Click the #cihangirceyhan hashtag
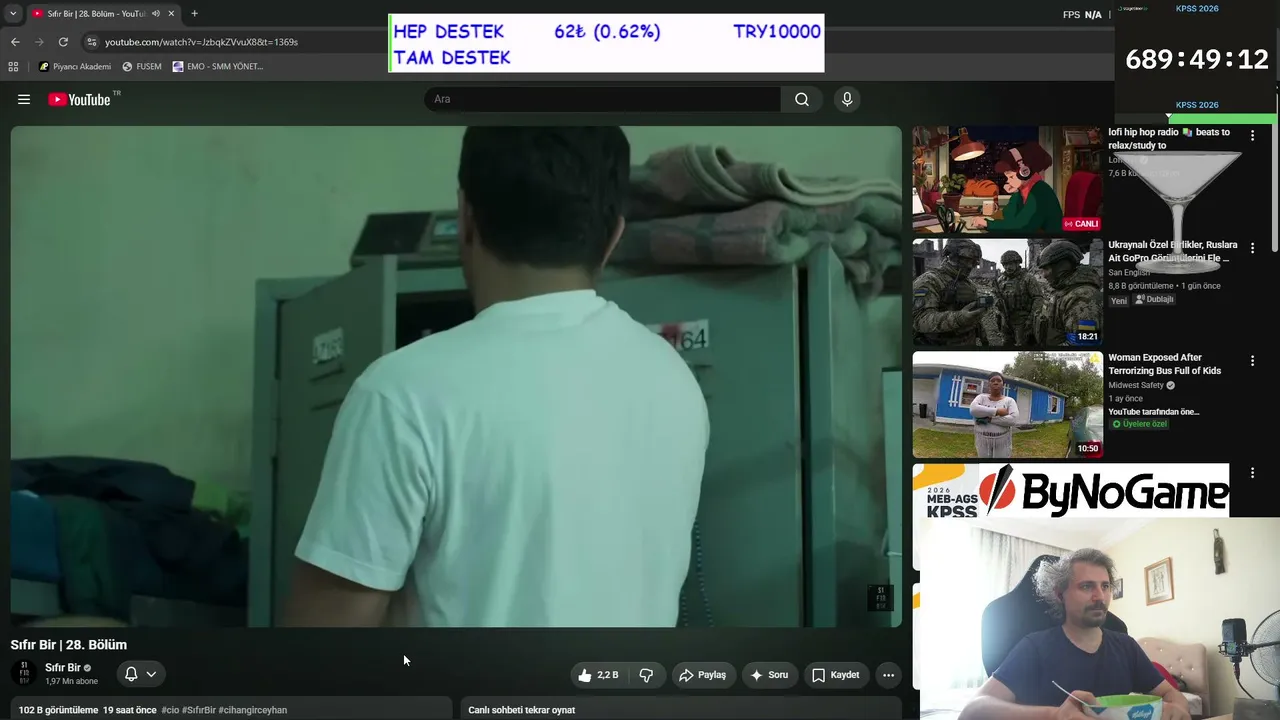This screenshot has width=1280, height=720. 253,710
